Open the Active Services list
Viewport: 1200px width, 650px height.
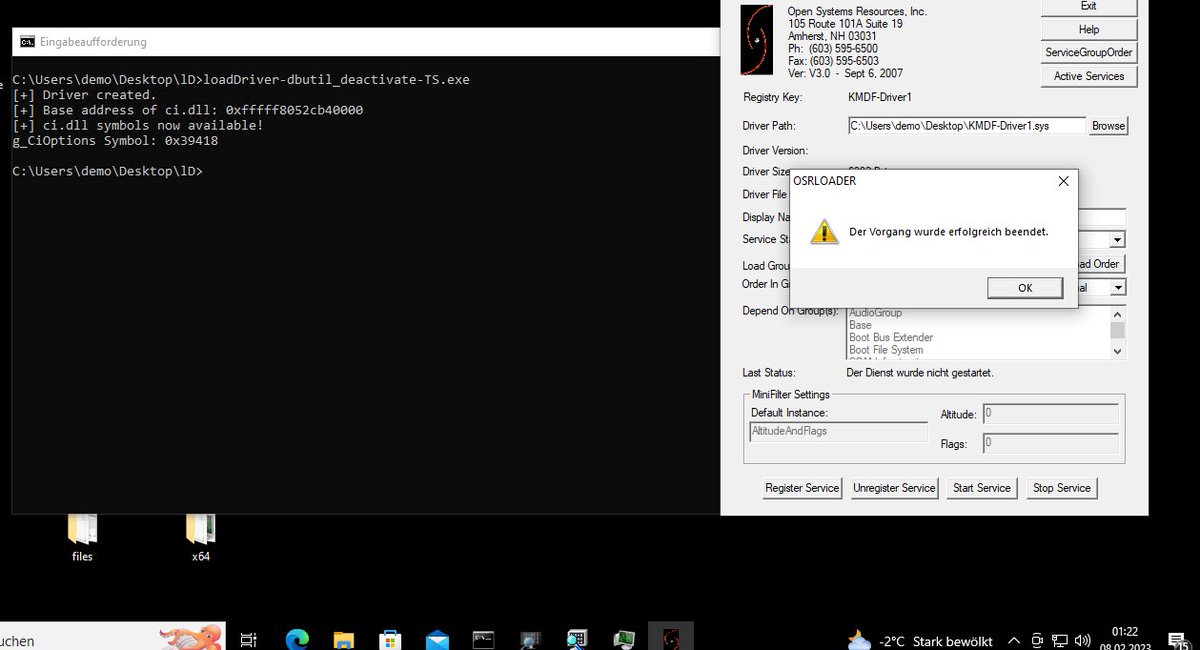(1089, 76)
